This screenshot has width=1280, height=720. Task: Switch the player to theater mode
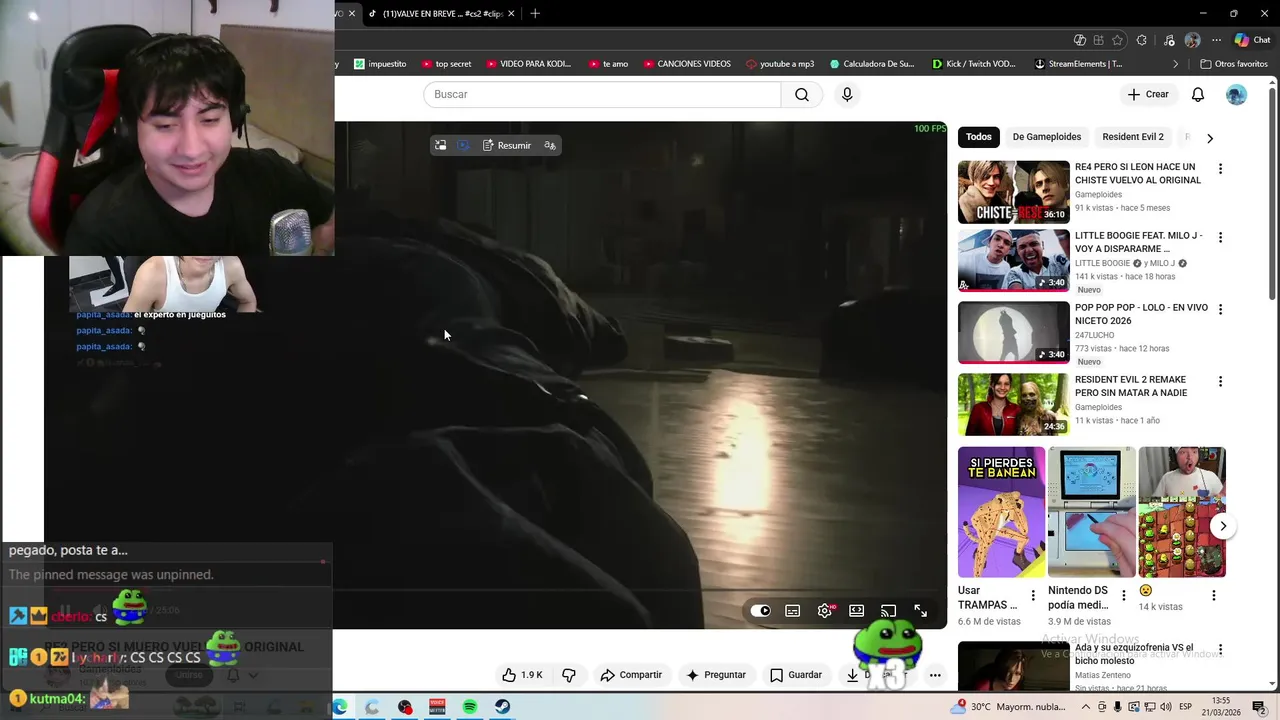[857, 611]
